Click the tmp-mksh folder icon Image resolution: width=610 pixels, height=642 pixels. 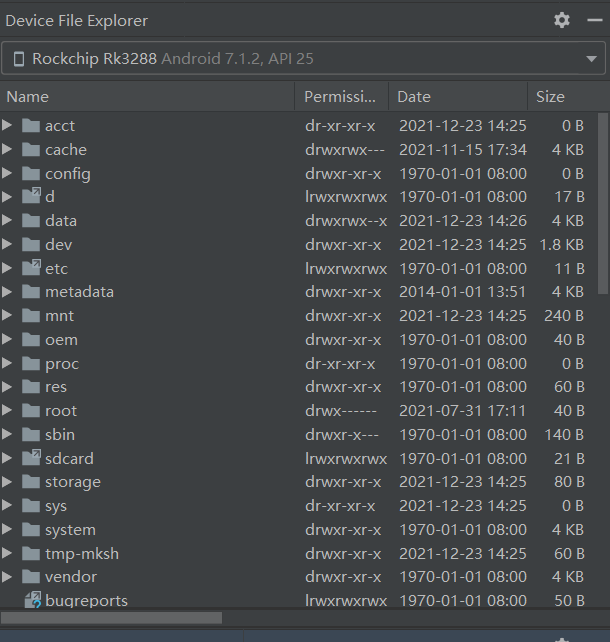pos(31,553)
